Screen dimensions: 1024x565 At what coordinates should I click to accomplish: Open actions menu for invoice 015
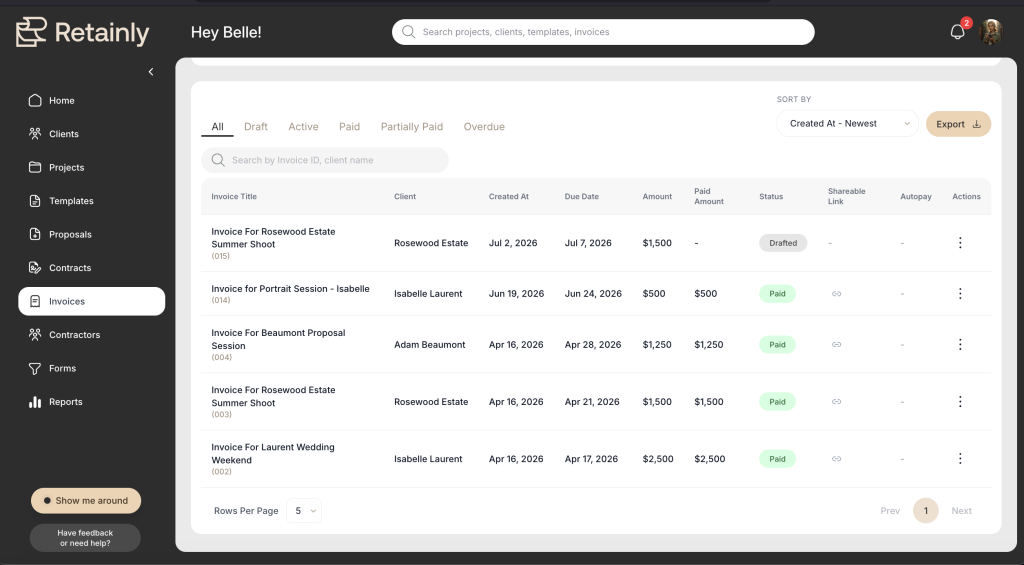[960, 243]
